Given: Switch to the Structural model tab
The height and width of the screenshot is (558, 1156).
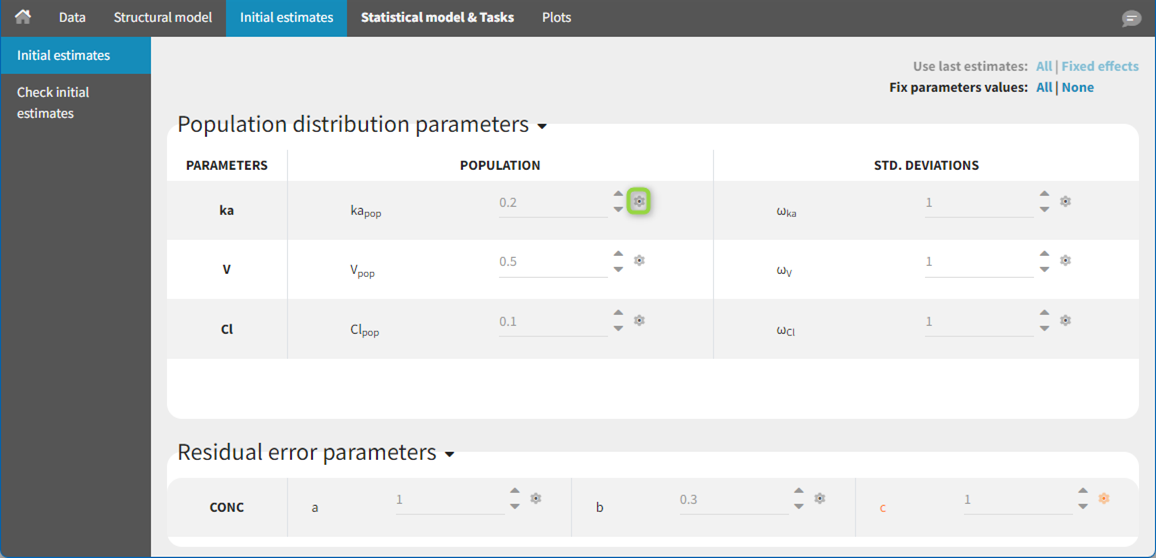Looking at the screenshot, I should (162, 17).
